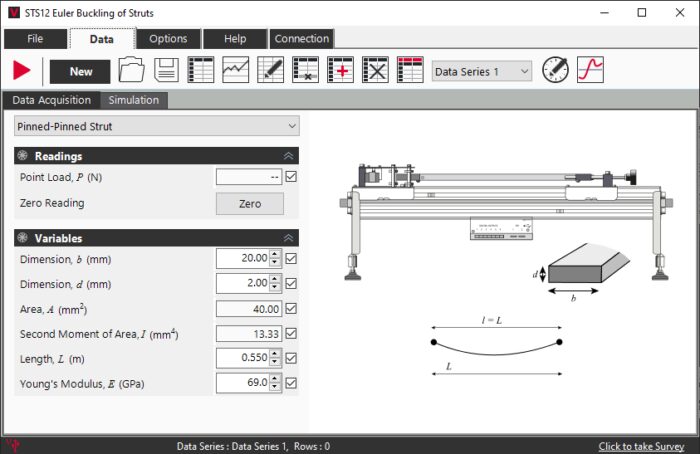Image resolution: width=700 pixels, height=454 pixels.
Task: Click the Point Load value field
Action: coord(249,177)
